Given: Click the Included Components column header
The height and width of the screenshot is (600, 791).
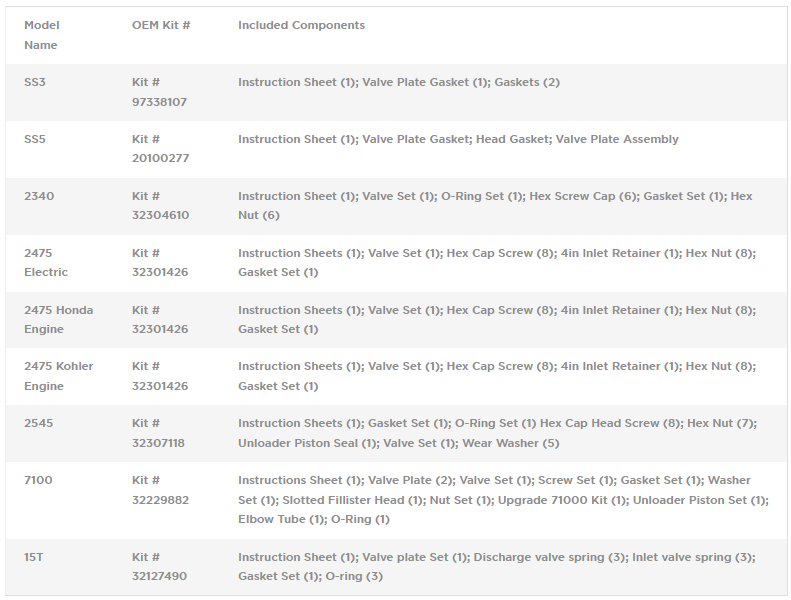Looking at the screenshot, I should pyautogui.click(x=301, y=25).
